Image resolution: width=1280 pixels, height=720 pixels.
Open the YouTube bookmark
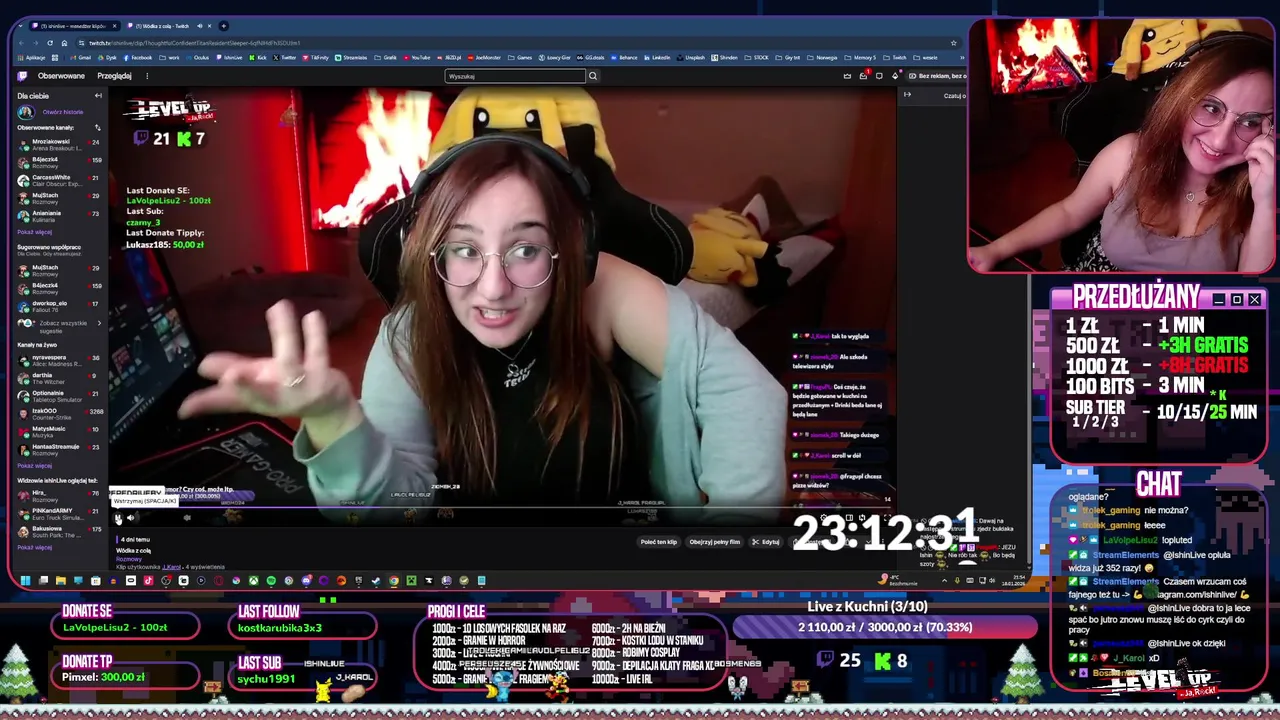tap(416, 58)
